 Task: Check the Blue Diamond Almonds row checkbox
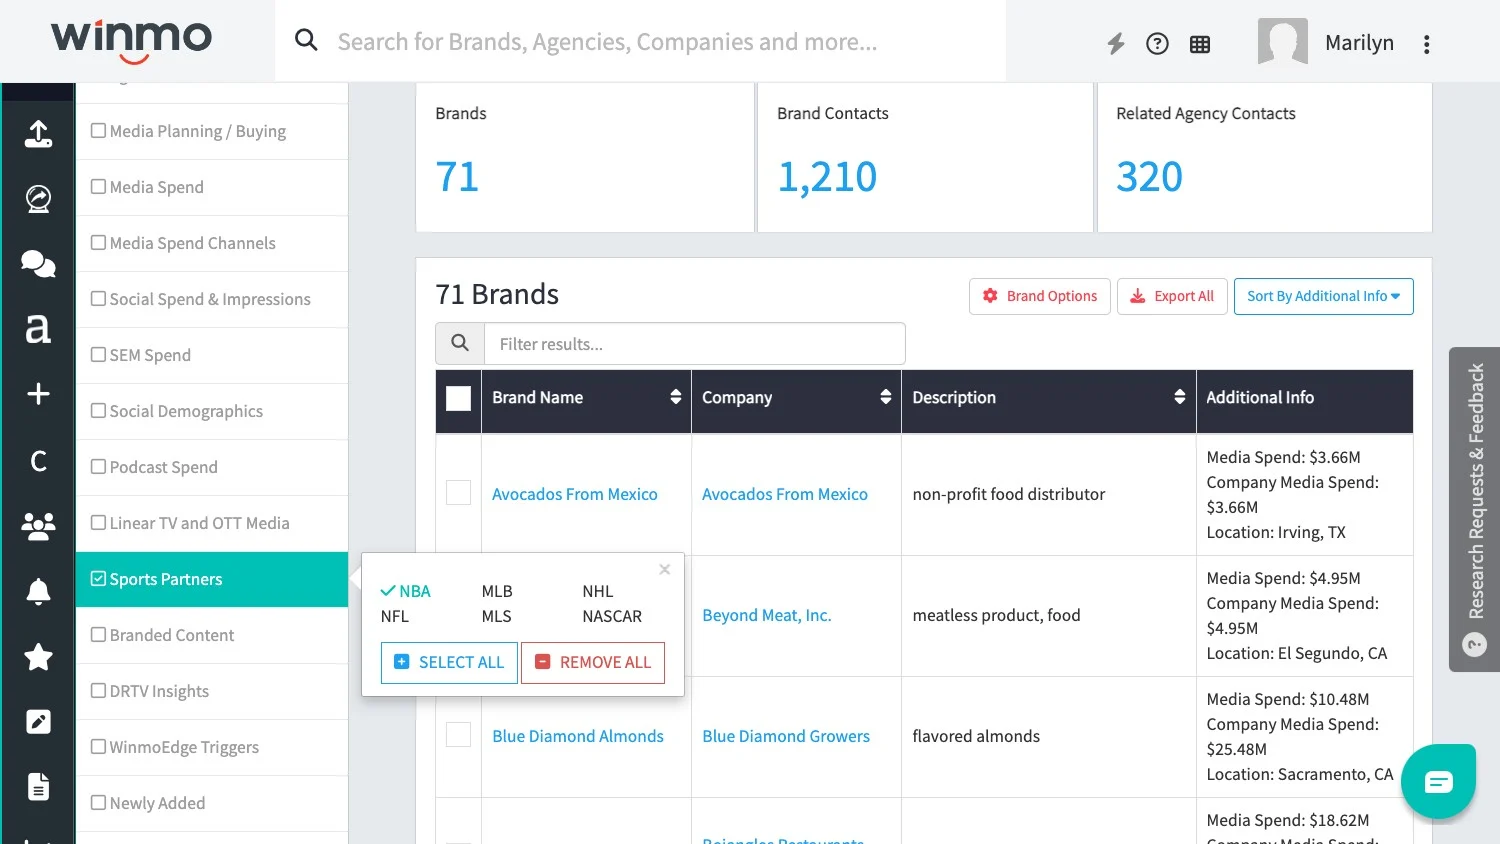tap(458, 734)
